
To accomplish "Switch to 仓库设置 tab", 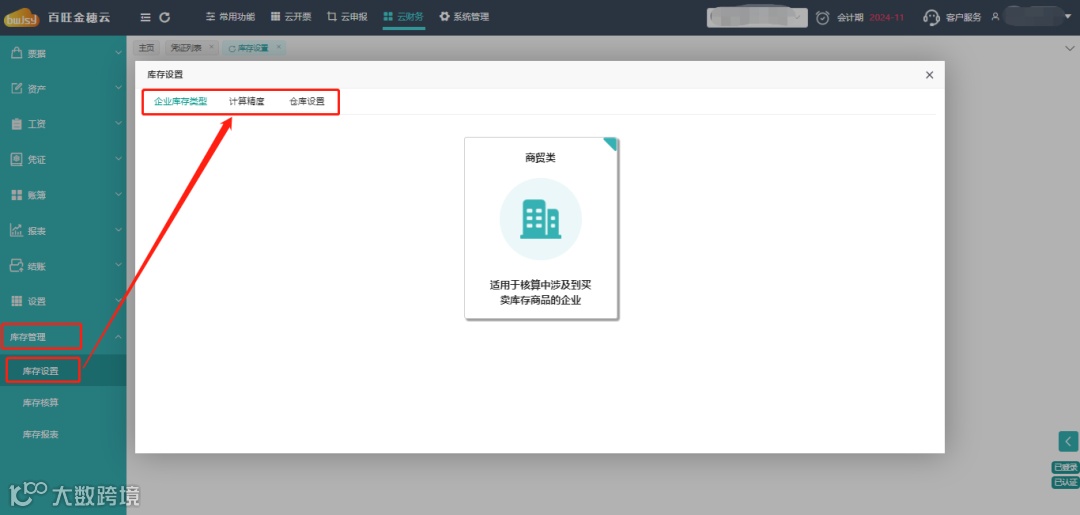I will [307, 101].
